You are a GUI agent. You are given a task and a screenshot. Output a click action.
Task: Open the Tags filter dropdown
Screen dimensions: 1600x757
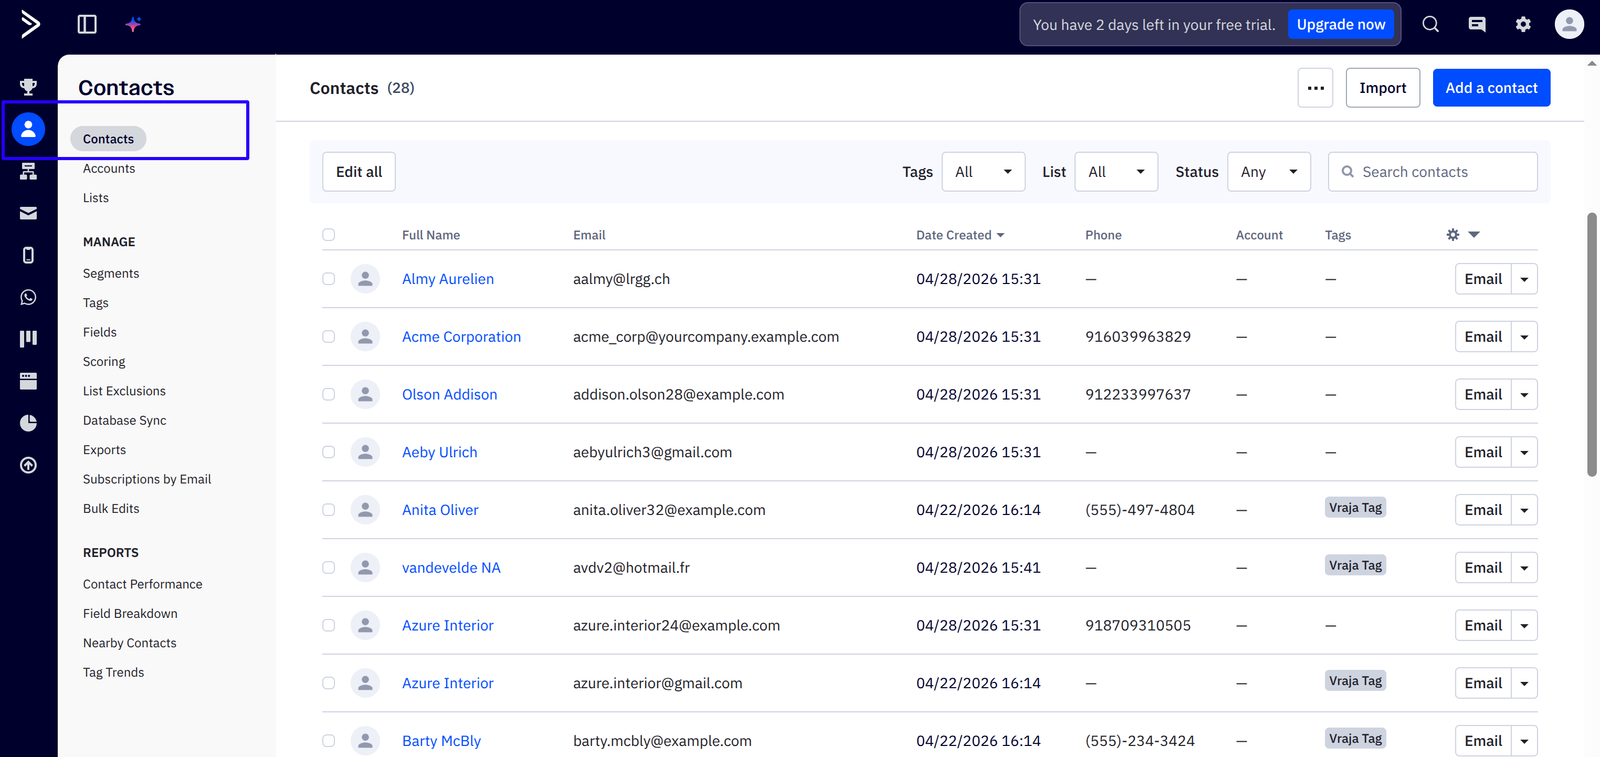point(983,172)
